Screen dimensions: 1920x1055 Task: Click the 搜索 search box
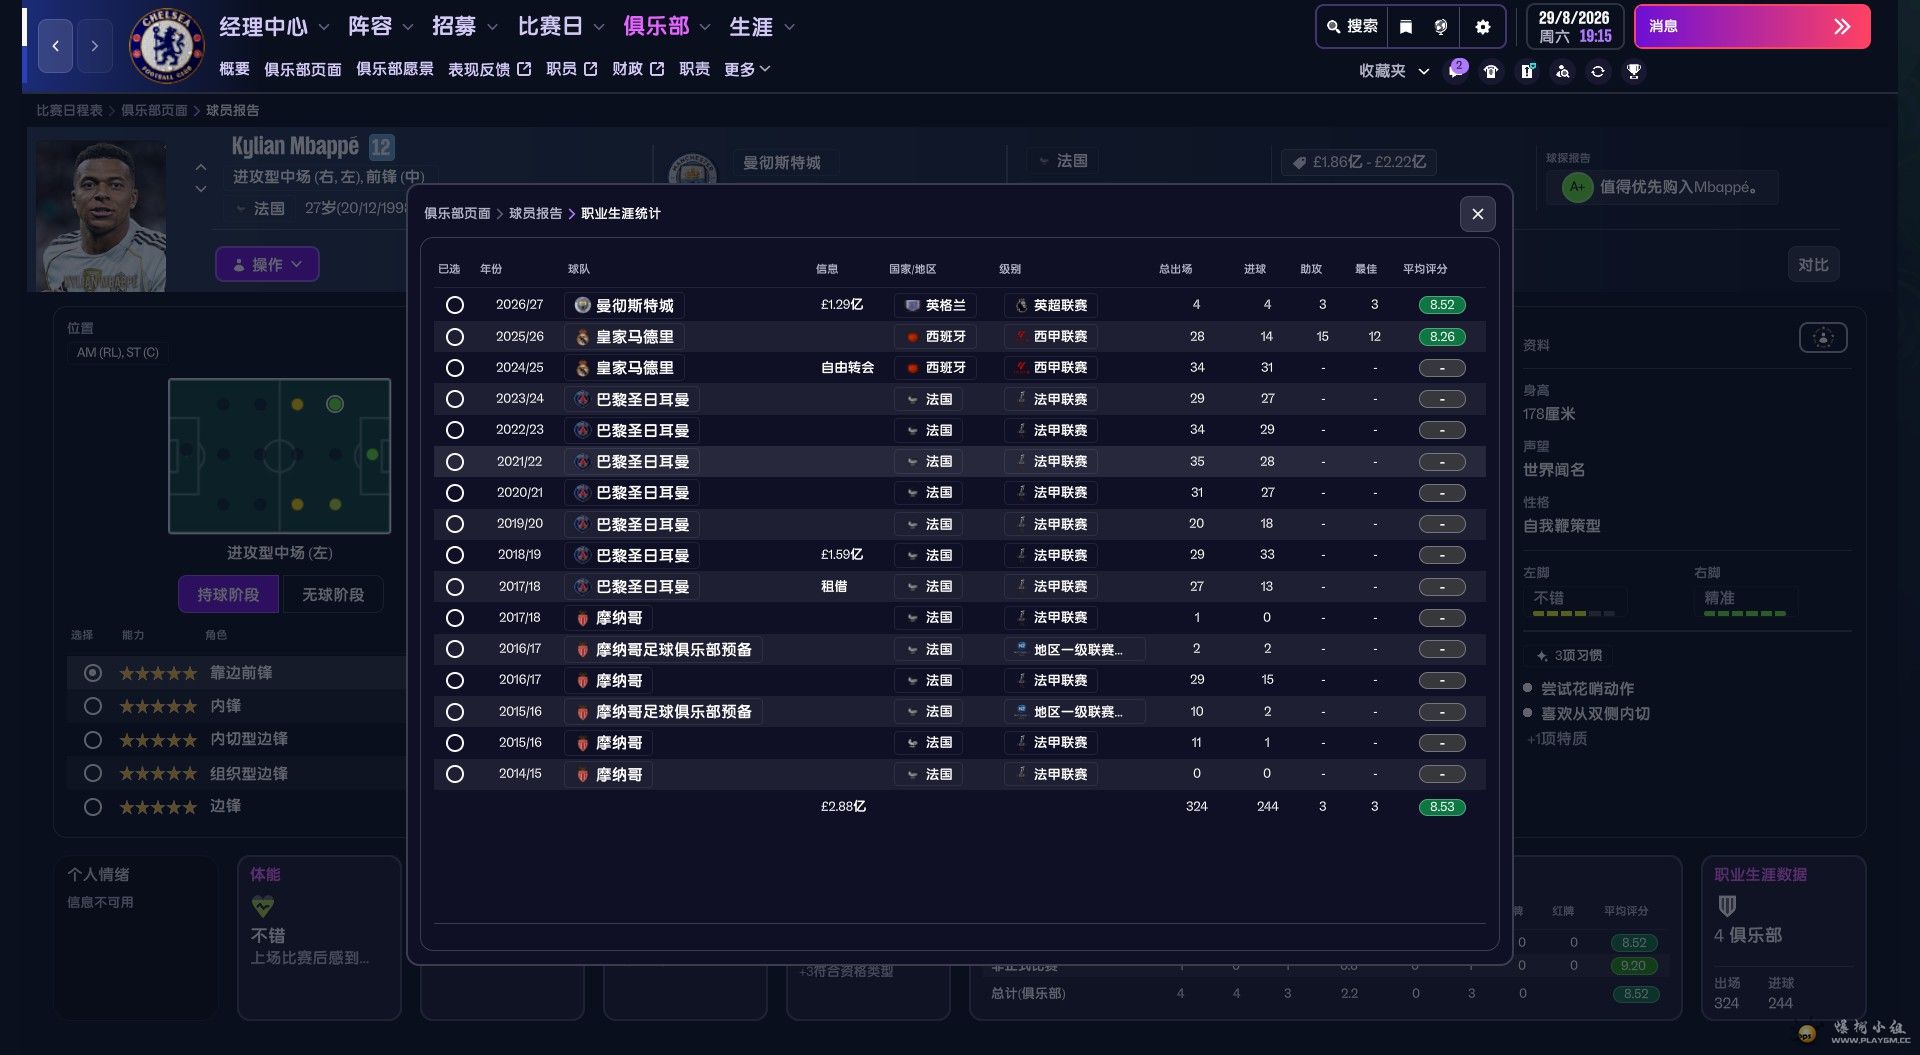[1352, 27]
